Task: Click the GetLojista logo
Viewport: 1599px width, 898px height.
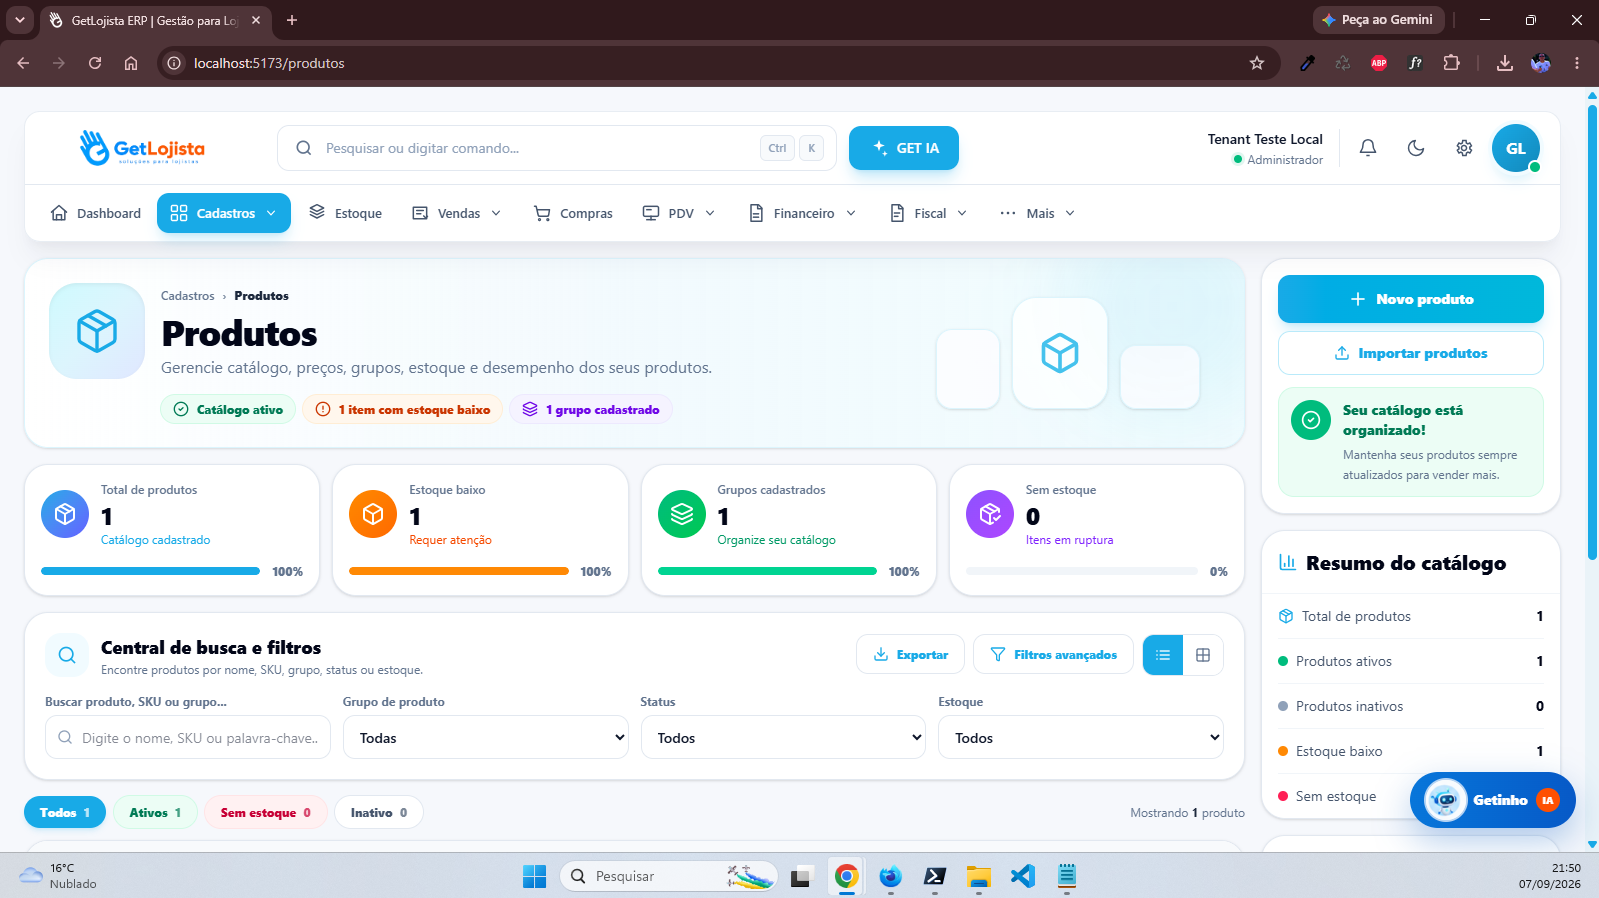Action: click(142, 148)
